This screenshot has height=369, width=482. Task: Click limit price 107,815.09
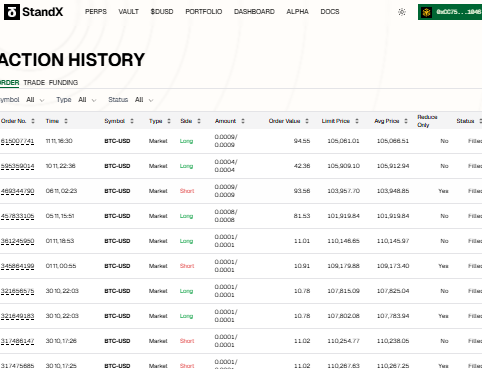point(343,291)
